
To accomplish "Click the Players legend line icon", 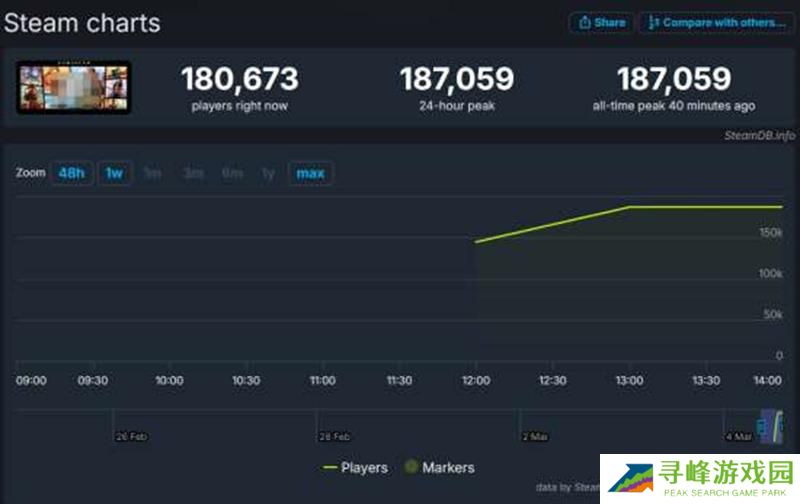I will [330, 467].
